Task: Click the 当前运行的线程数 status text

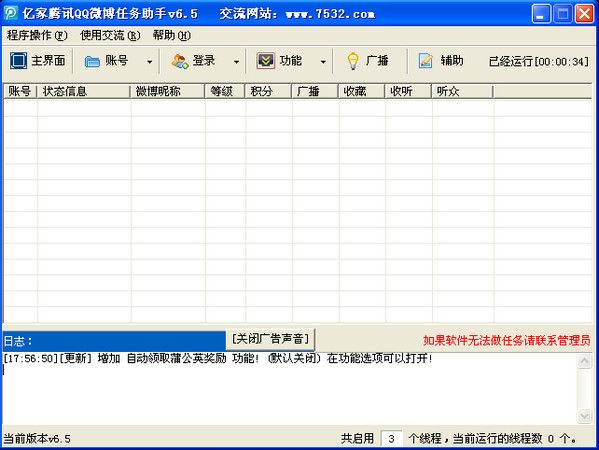Action: (515, 439)
